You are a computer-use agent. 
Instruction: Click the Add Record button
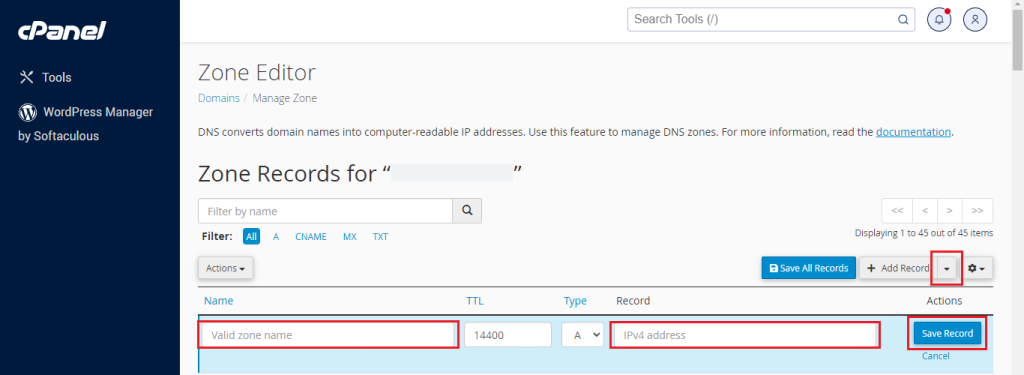(898, 268)
